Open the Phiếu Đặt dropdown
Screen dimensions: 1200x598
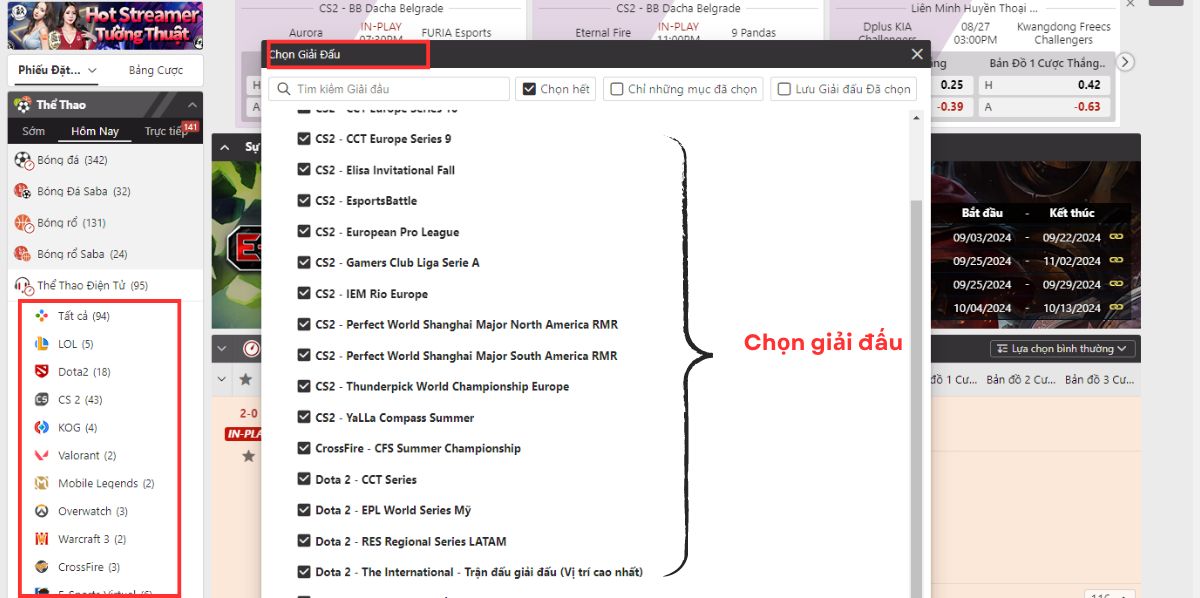coord(58,70)
